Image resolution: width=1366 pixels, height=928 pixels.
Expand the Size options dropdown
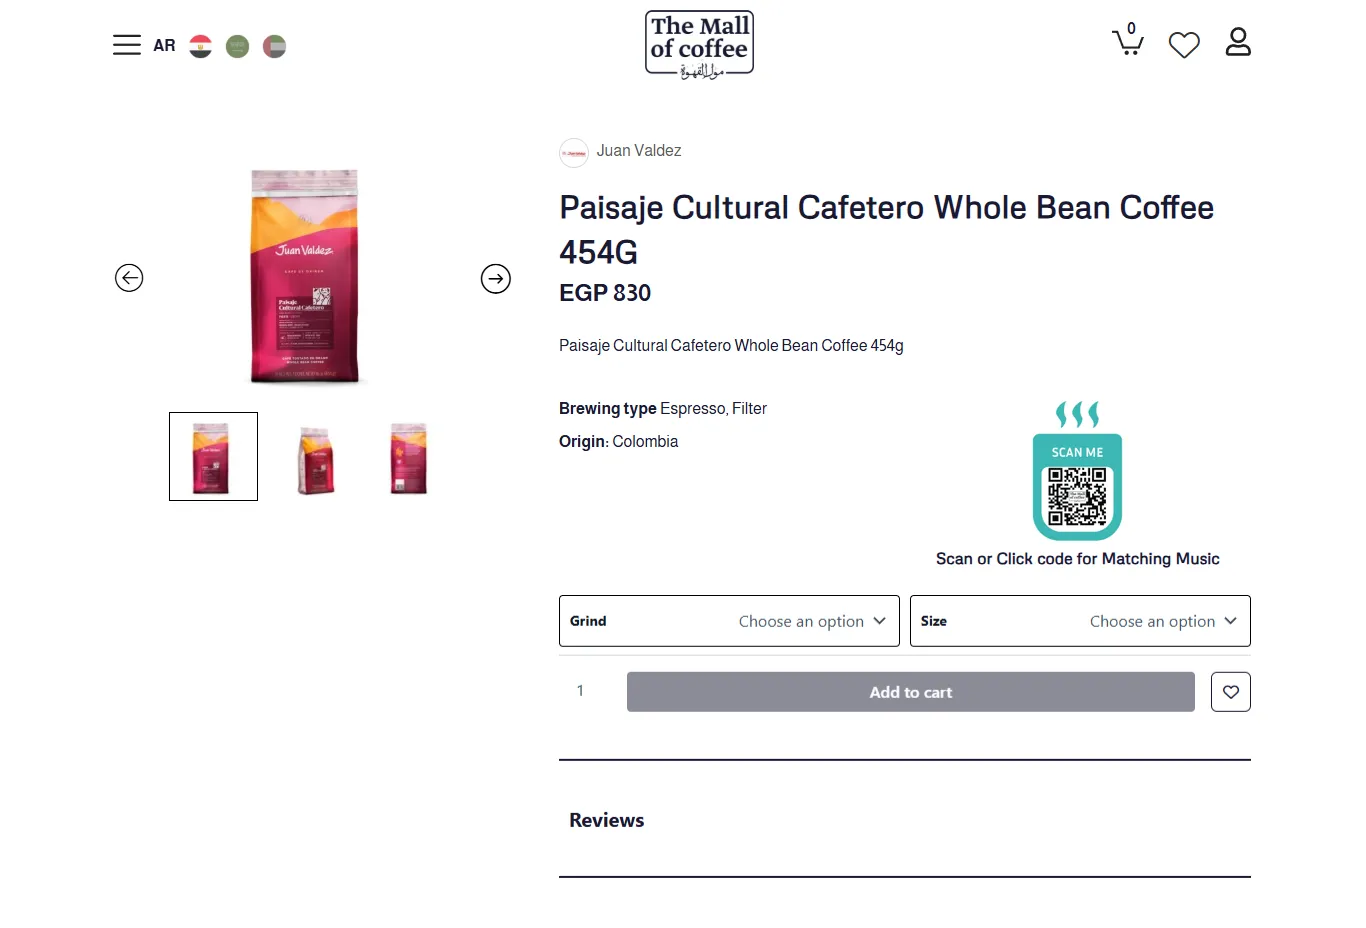pyautogui.click(x=1080, y=621)
